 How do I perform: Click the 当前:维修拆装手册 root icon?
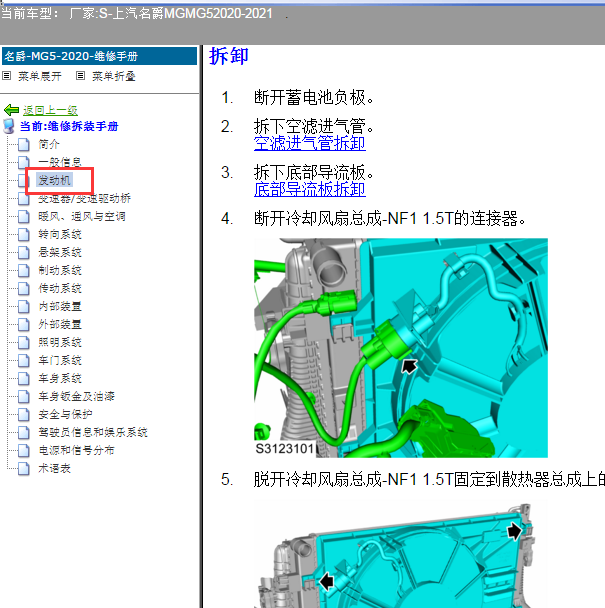pos(9,126)
